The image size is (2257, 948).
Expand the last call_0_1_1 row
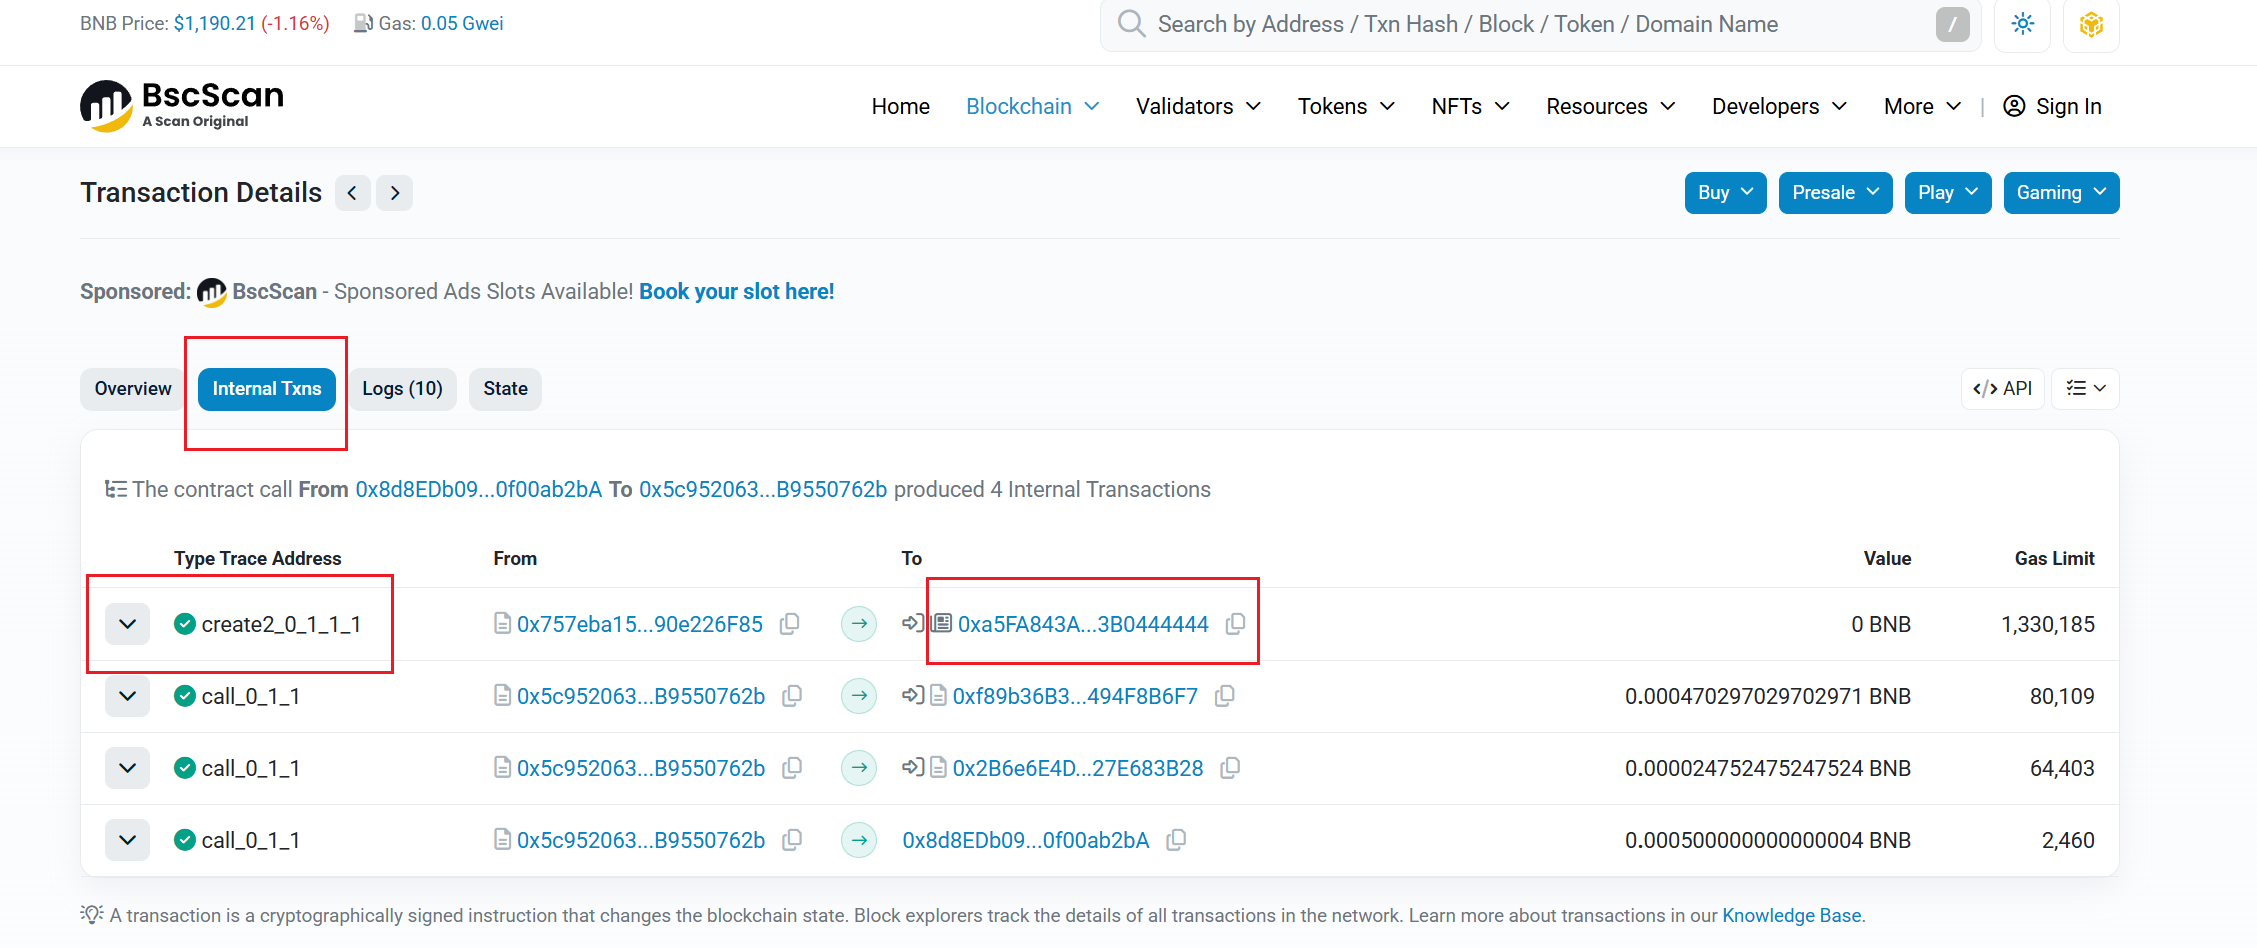coord(127,840)
